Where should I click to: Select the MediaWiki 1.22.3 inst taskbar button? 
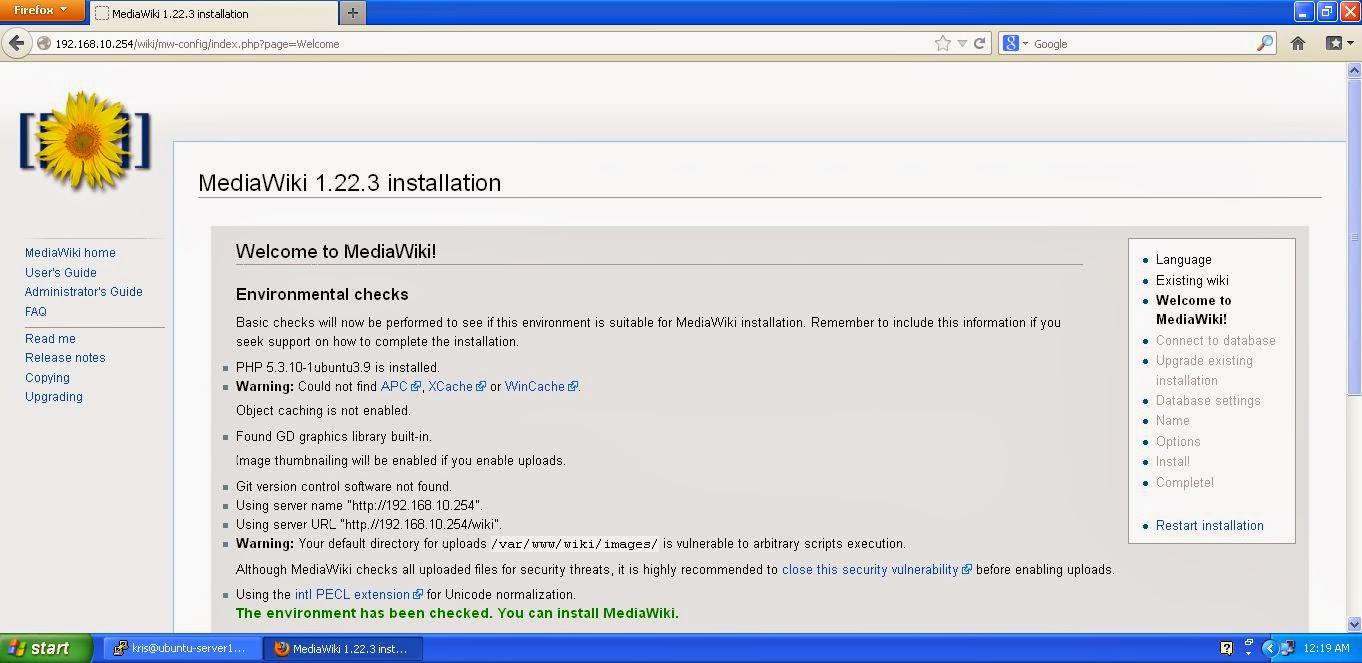point(343,648)
